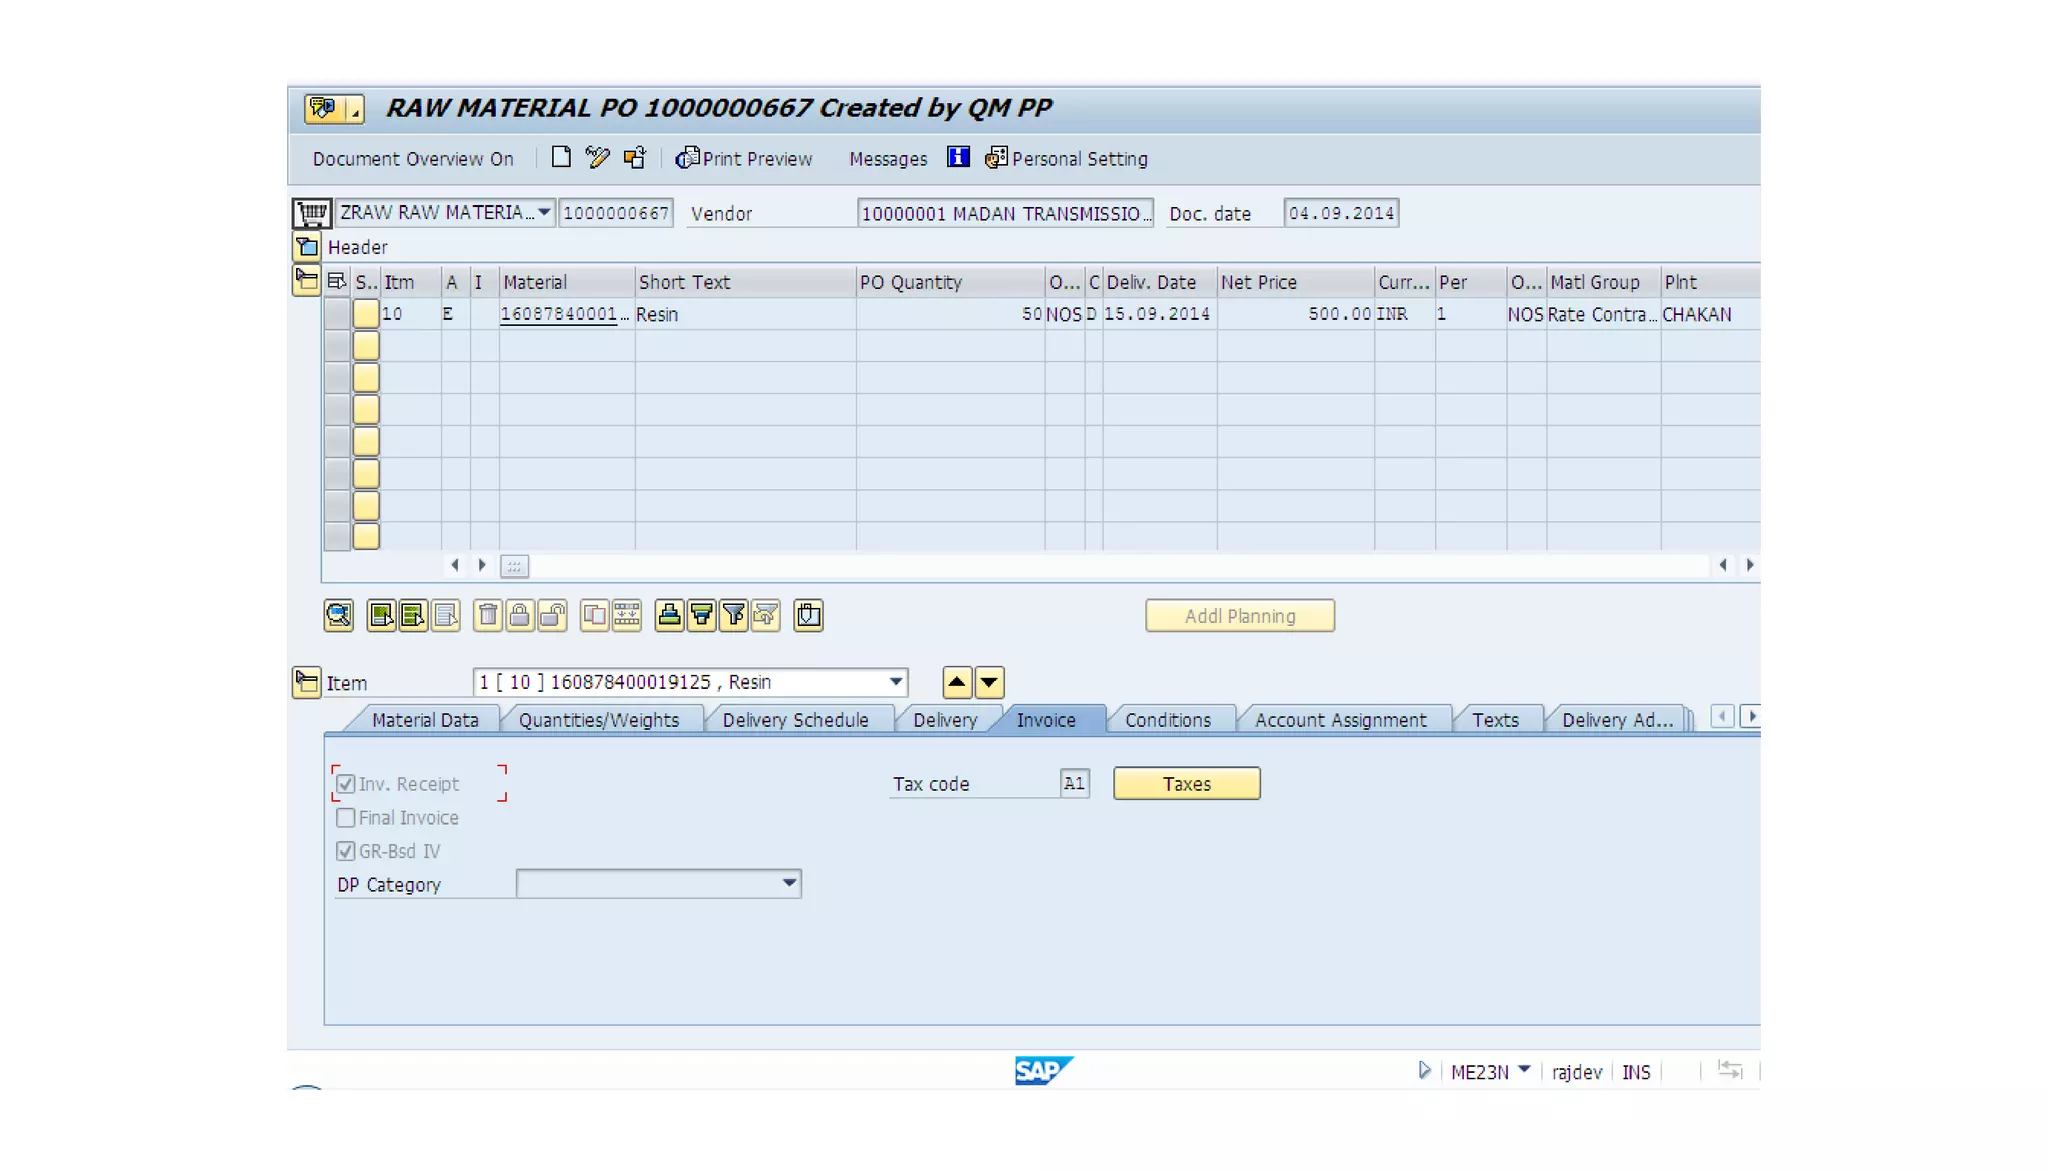The width and height of the screenshot is (2048, 1170).
Task: Click the Delete item trash icon
Action: click(x=488, y=615)
